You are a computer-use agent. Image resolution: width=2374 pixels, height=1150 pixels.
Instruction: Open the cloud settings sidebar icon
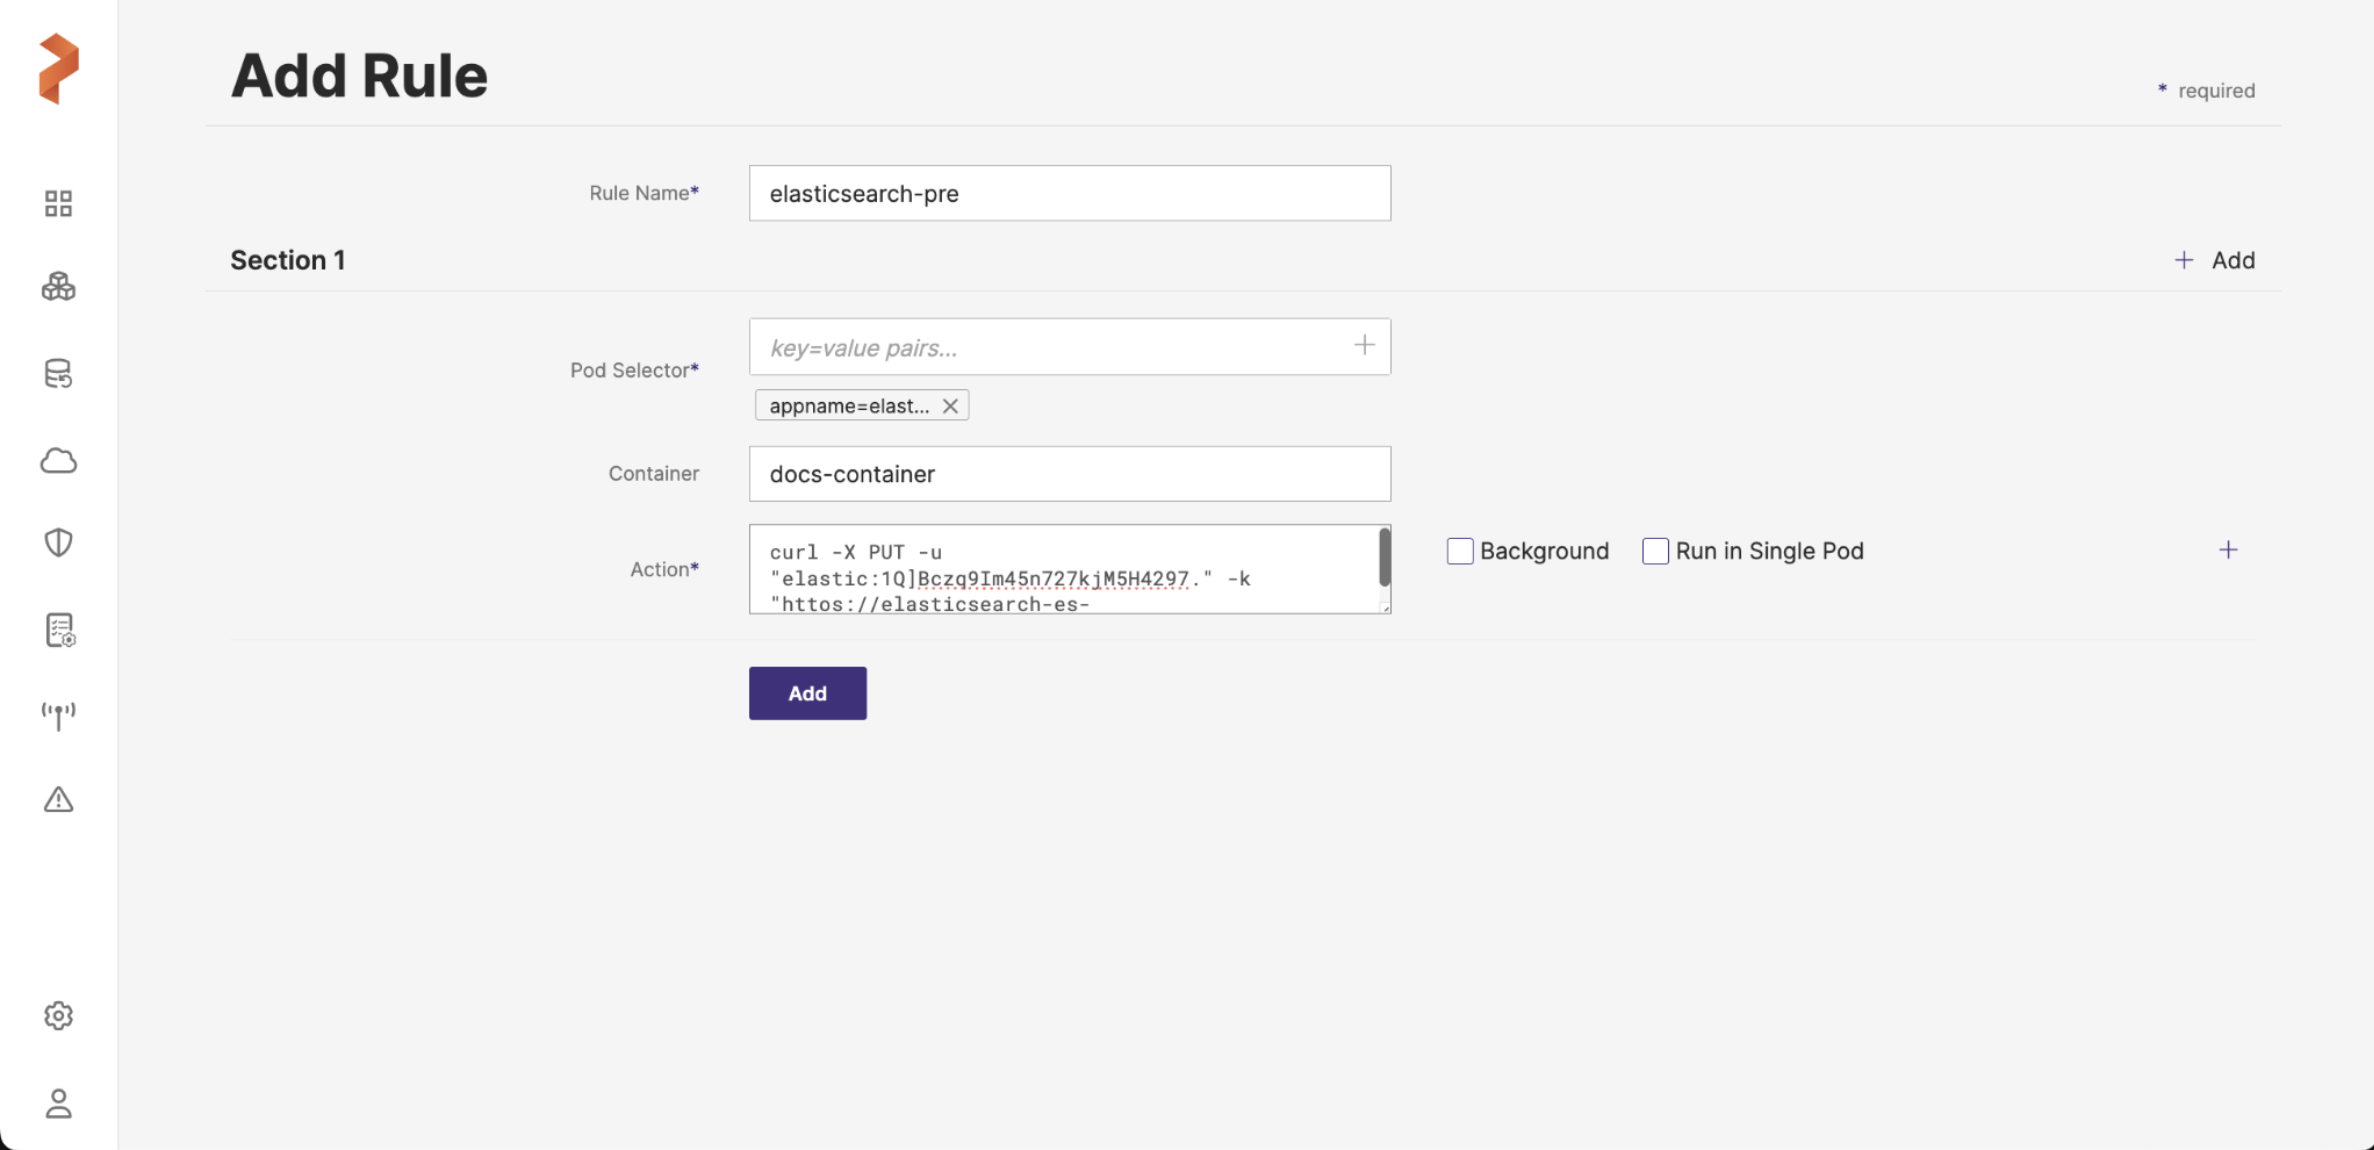(x=58, y=461)
